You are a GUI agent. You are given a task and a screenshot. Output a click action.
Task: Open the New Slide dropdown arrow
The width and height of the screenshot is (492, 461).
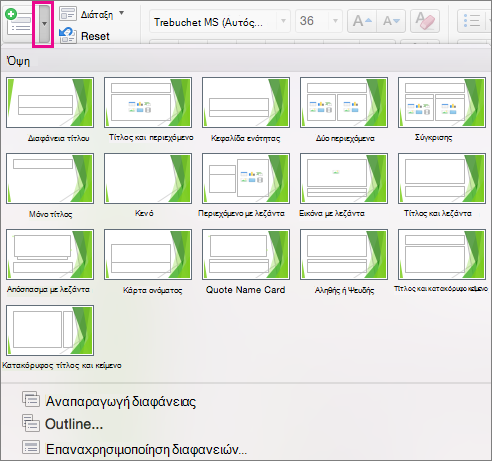coord(44,24)
